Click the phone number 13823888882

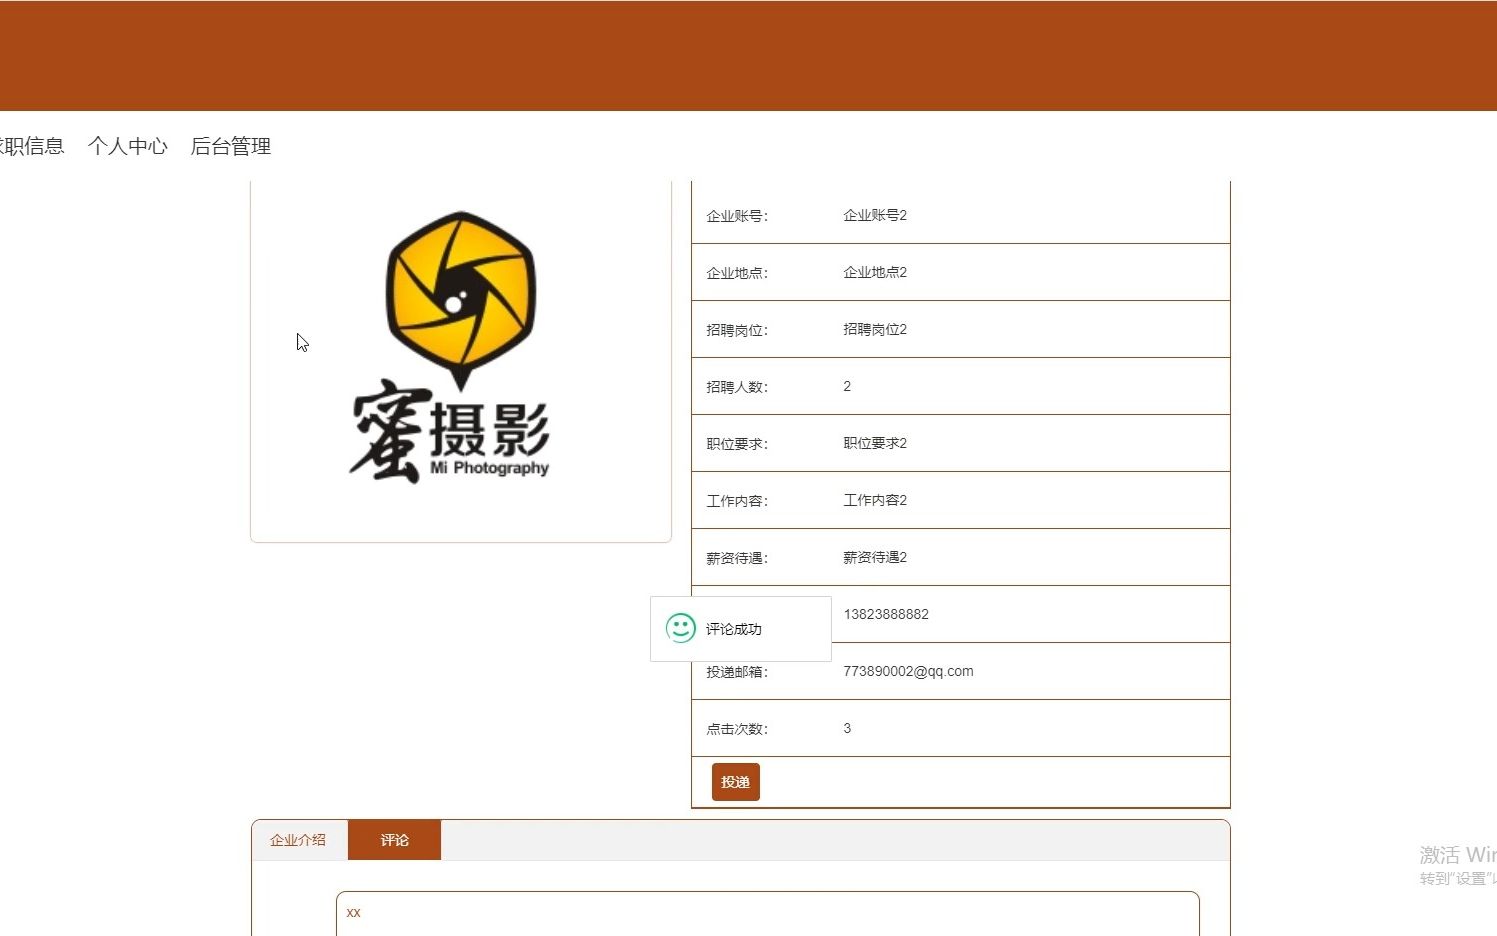pyautogui.click(x=886, y=614)
